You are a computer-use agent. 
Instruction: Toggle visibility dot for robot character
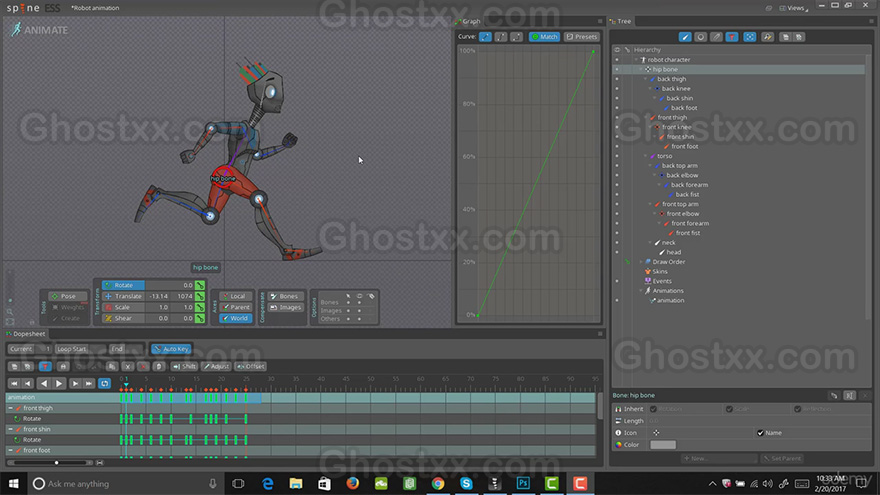(617, 59)
